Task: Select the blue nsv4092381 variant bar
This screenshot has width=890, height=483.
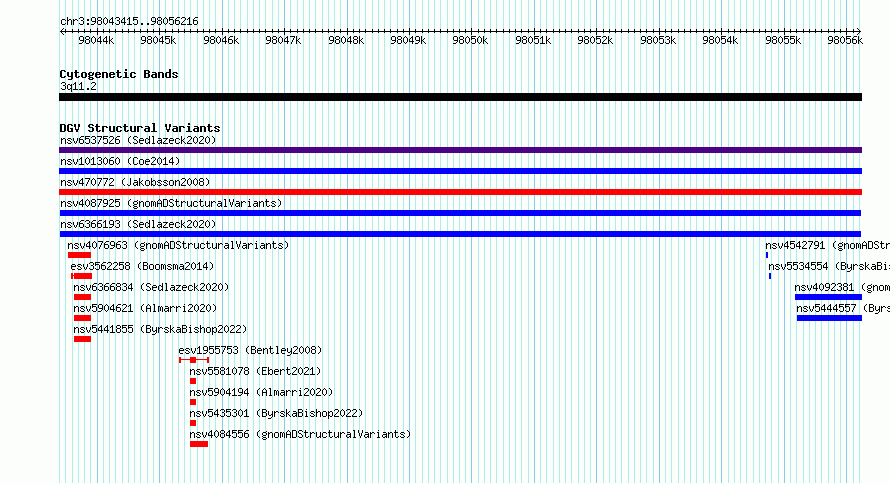Action: tap(828, 297)
